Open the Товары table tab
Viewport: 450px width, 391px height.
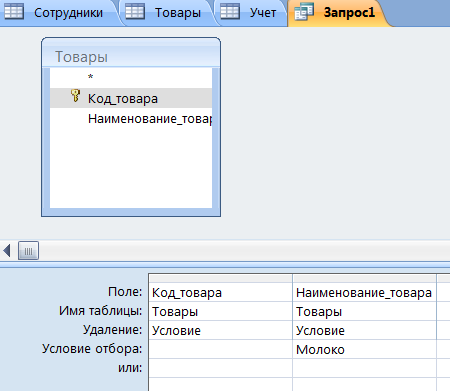coord(168,13)
